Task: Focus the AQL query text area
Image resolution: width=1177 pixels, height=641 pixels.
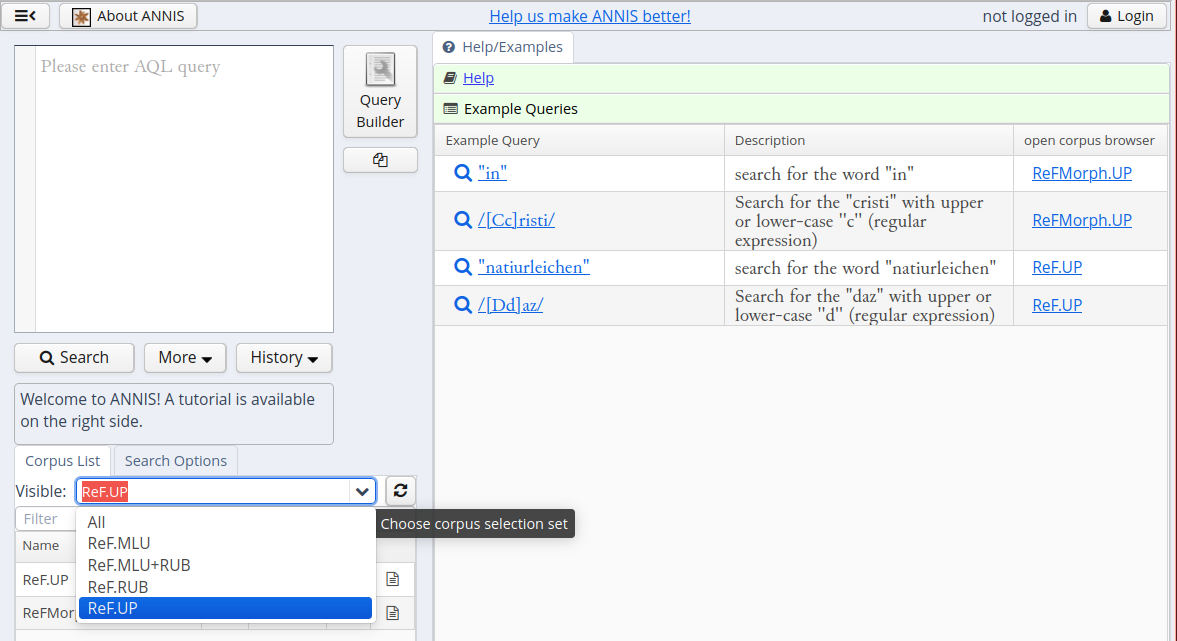Action: [x=184, y=188]
